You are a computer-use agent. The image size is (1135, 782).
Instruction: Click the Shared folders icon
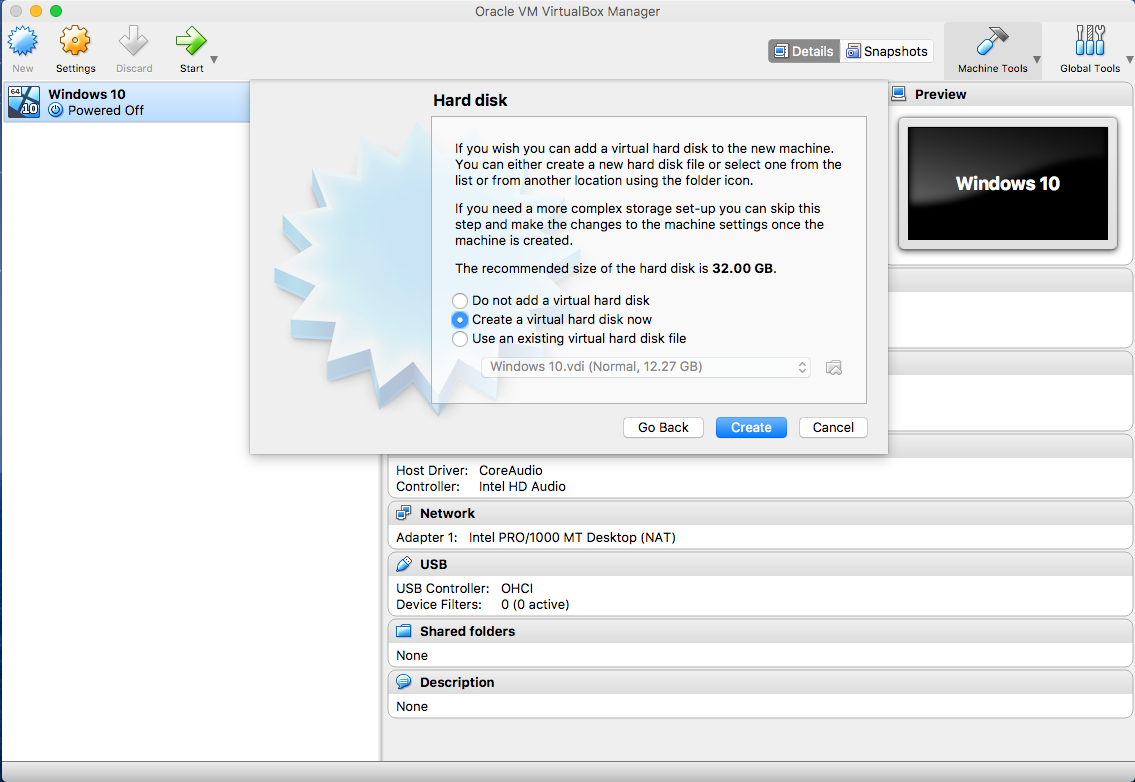(x=404, y=631)
